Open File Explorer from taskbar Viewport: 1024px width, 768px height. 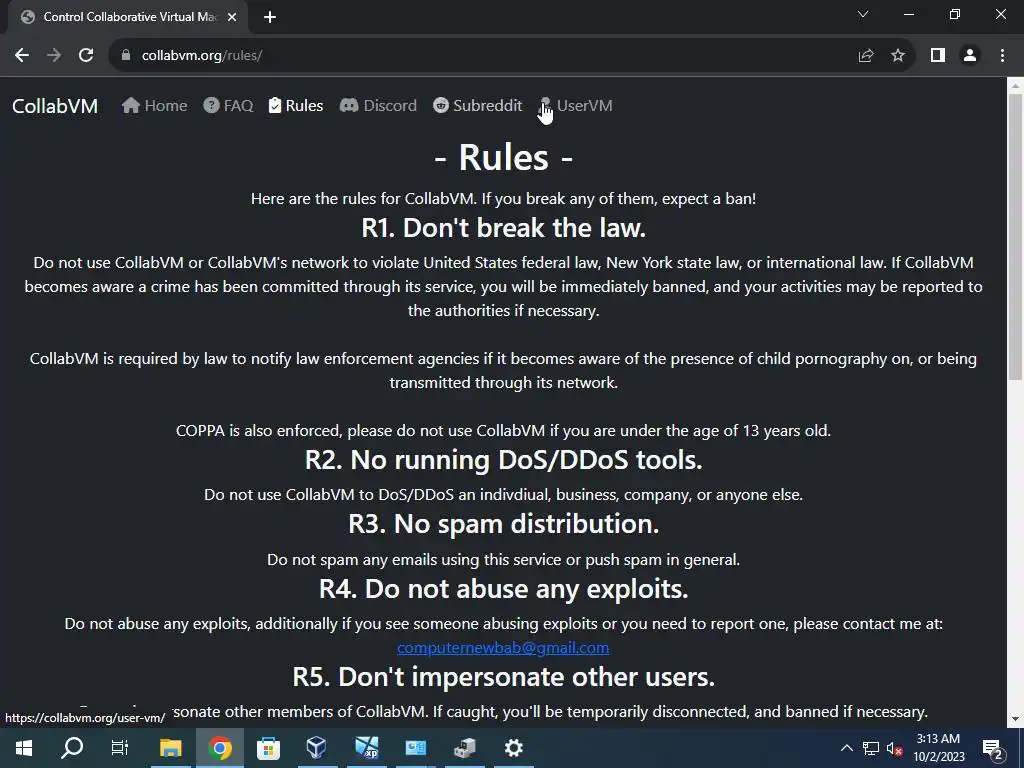(x=170, y=748)
